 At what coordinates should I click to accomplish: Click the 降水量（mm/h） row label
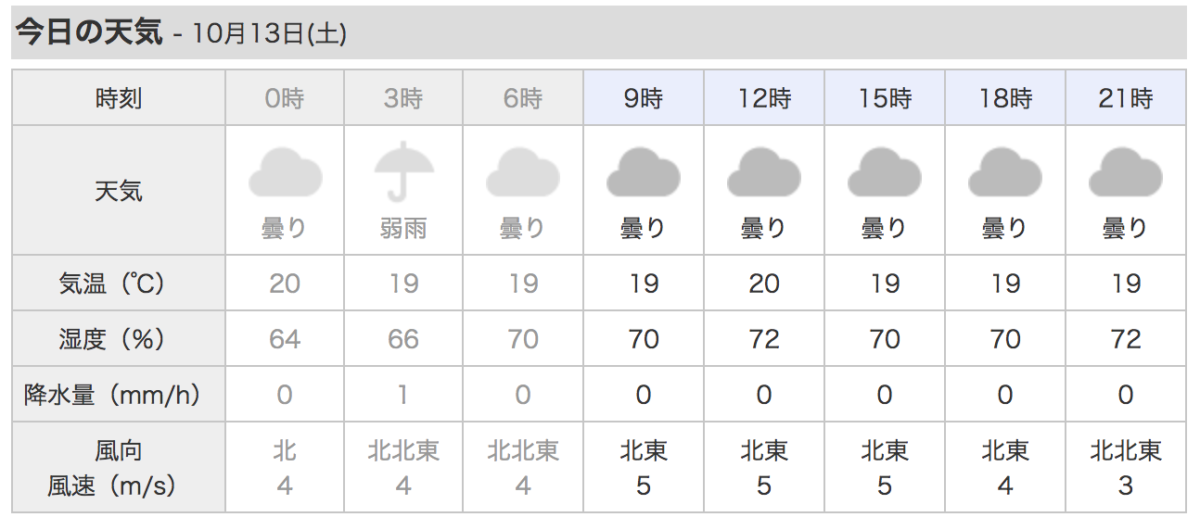coord(119,395)
